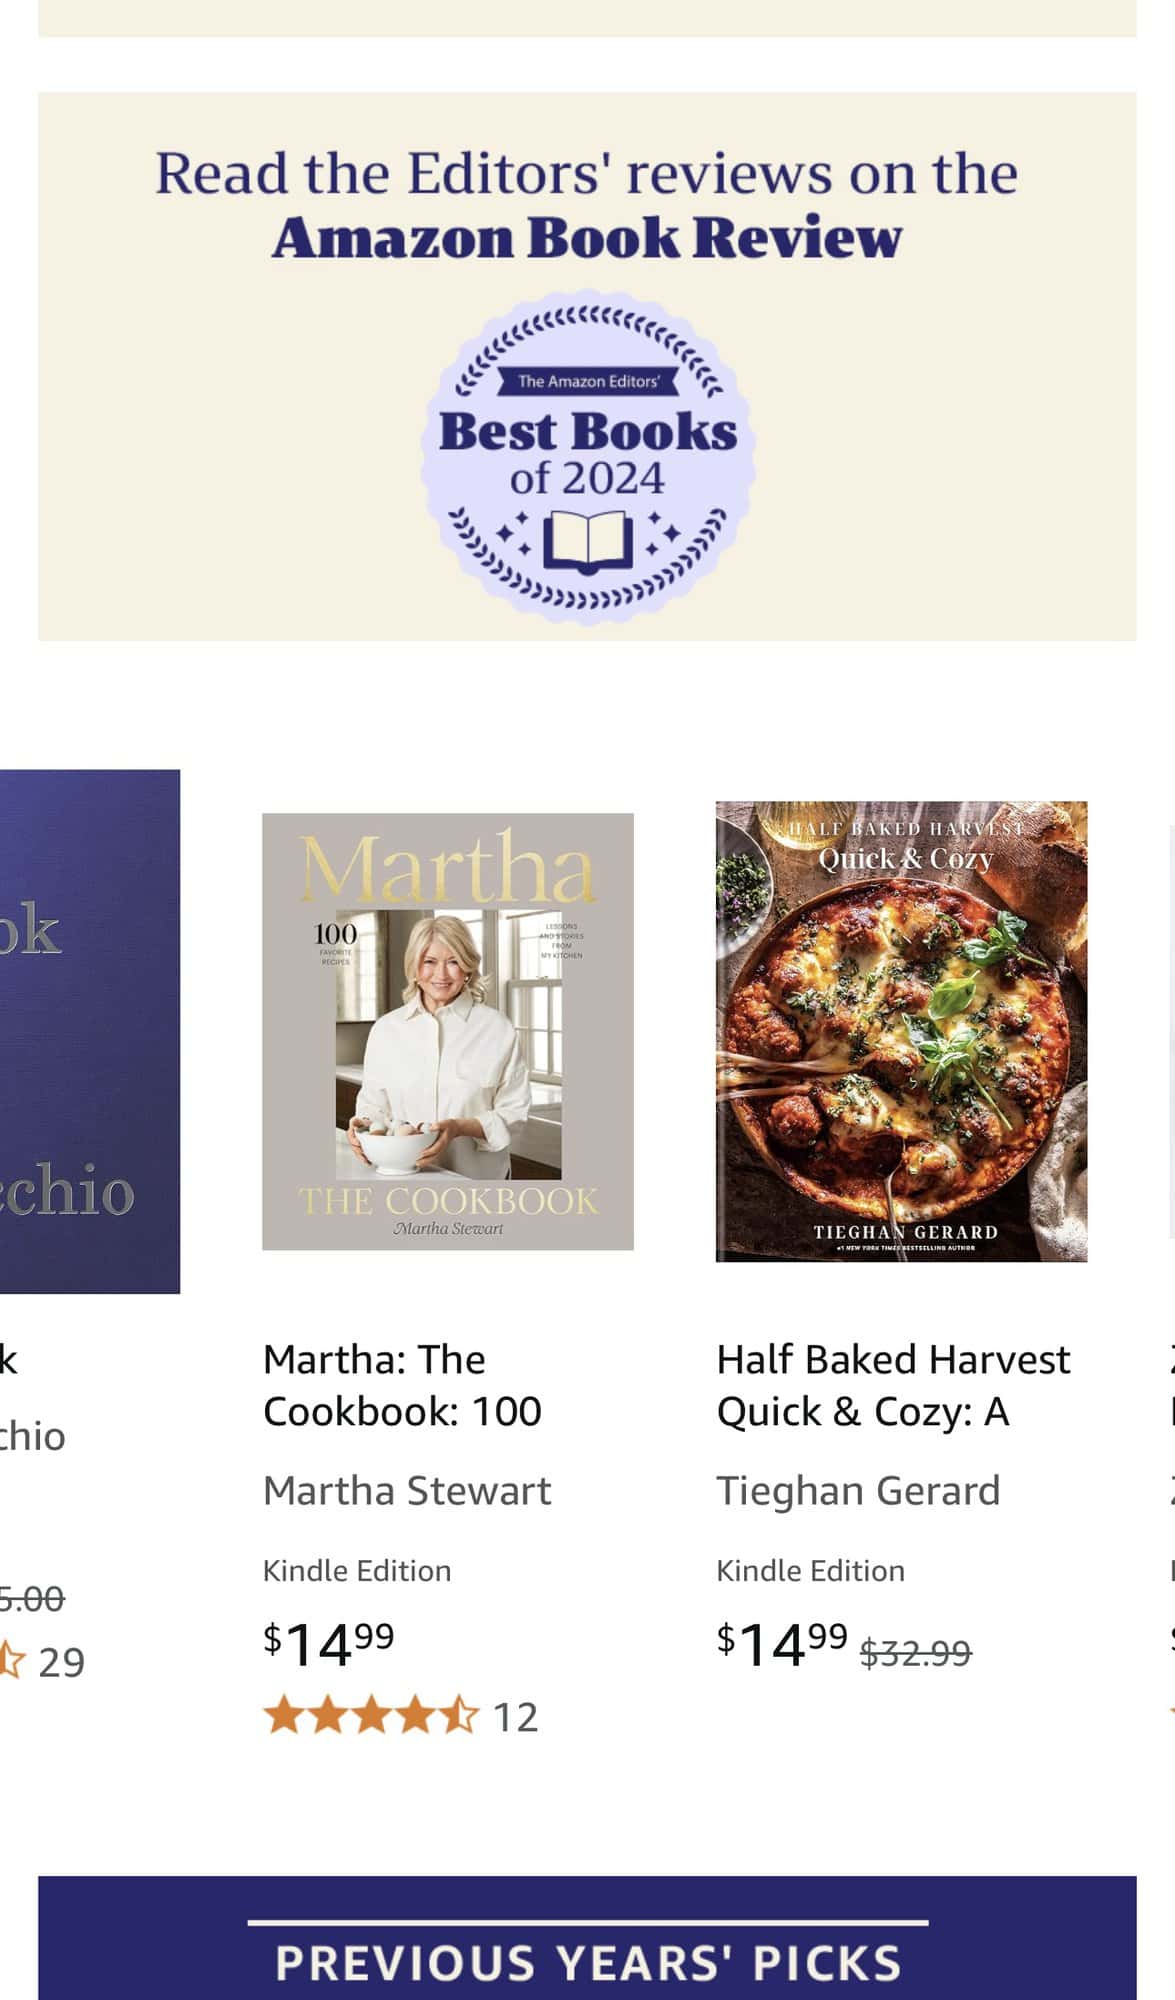The height and width of the screenshot is (2000, 1175).
Task: View author Martha Stewart
Action: coord(406,1490)
